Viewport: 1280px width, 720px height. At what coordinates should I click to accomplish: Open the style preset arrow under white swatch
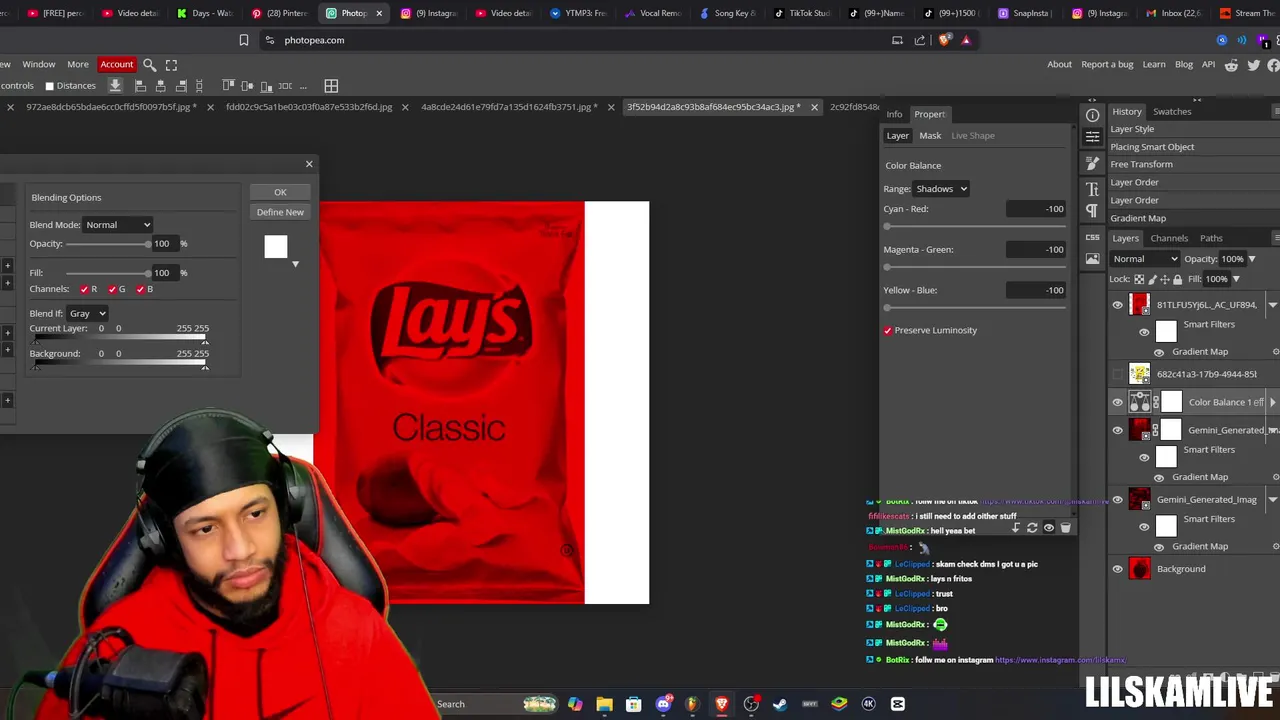295,264
